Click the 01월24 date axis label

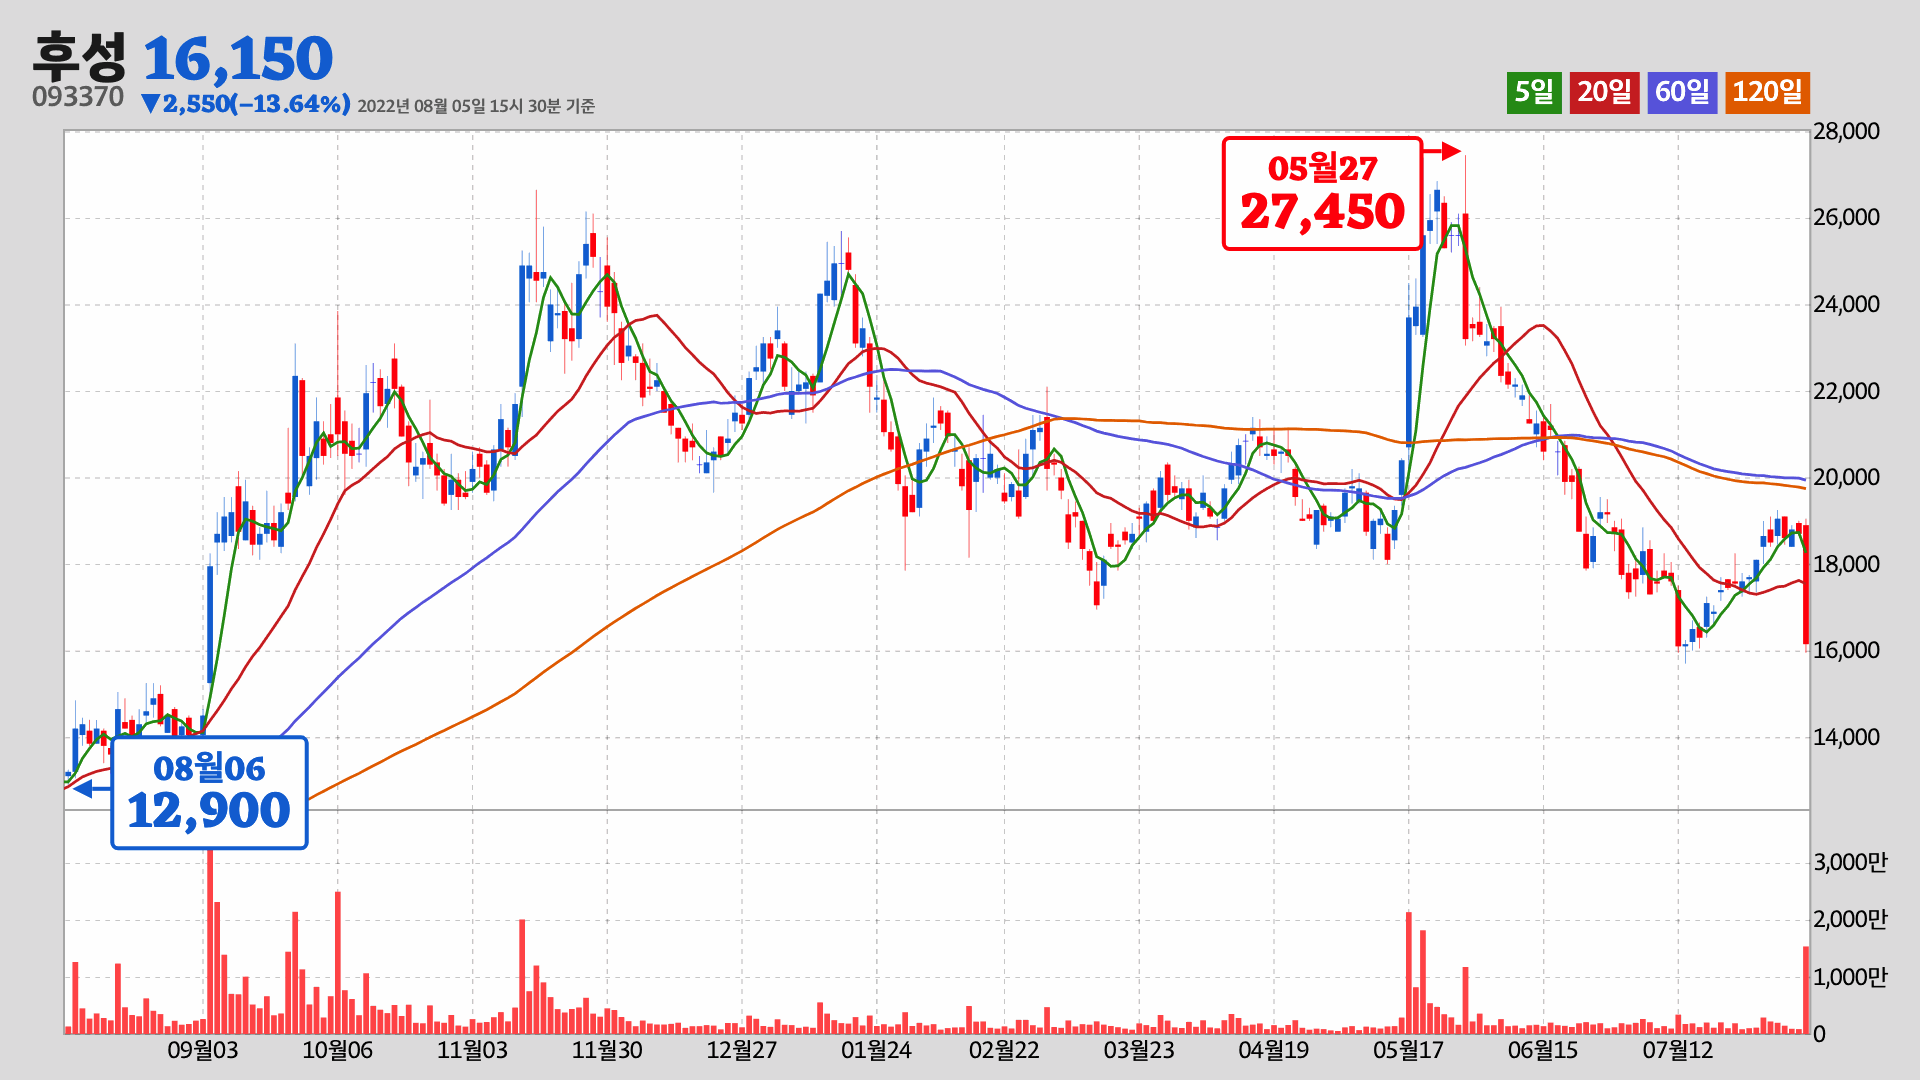[x=876, y=1050]
